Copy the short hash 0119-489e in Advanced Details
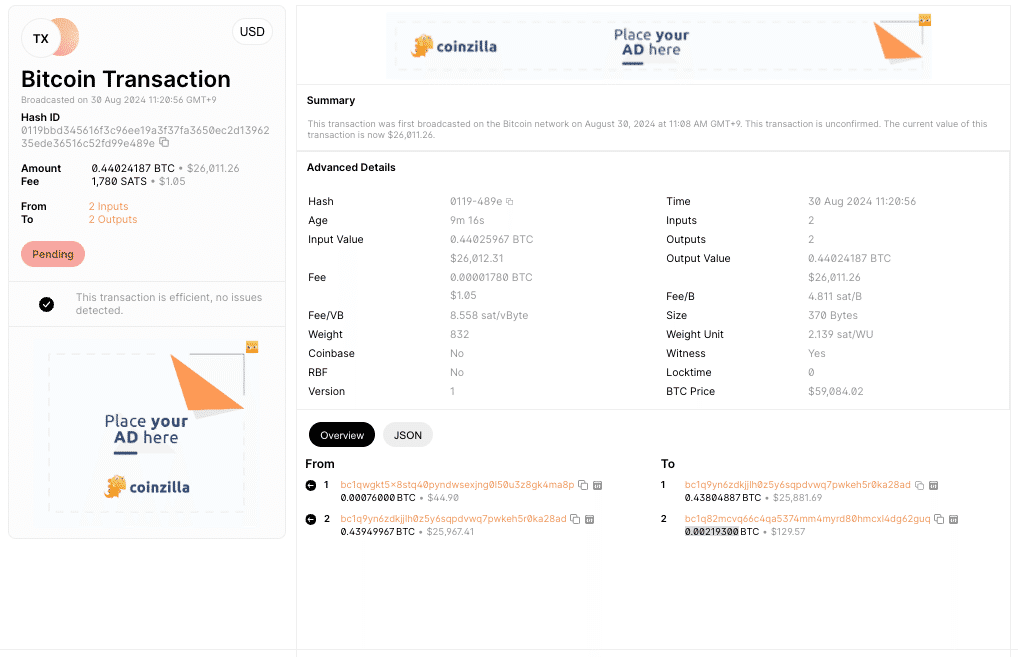1018x657 pixels. pos(509,202)
